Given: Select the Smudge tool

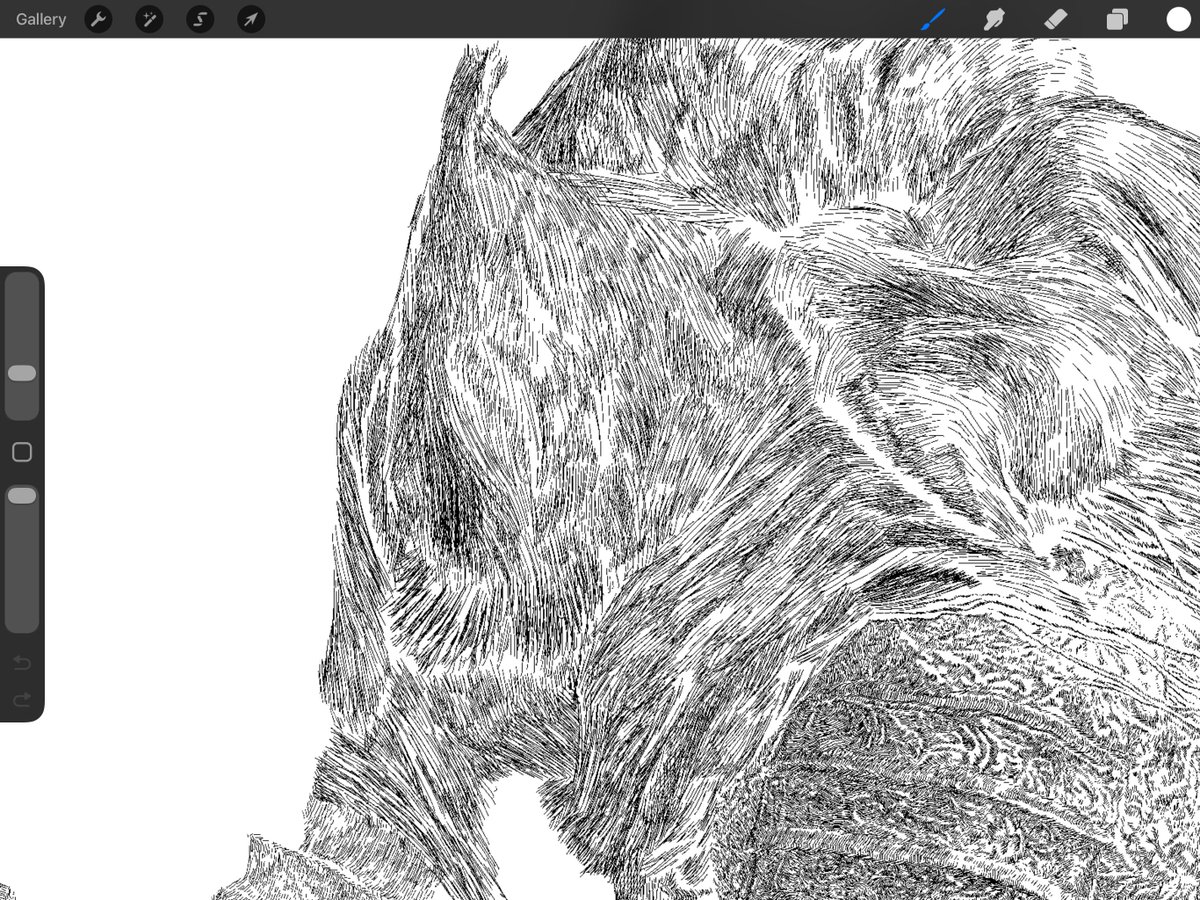Looking at the screenshot, I should (x=994, y=19).
